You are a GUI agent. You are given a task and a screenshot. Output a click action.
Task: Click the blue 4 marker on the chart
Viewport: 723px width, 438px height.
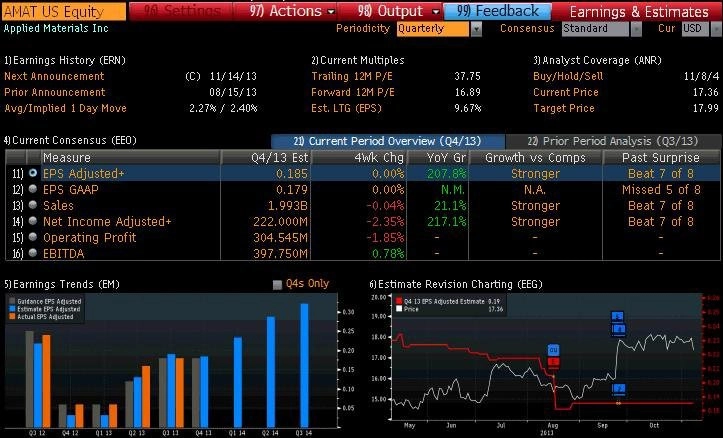pyautogui.click(x=618, y=329)
